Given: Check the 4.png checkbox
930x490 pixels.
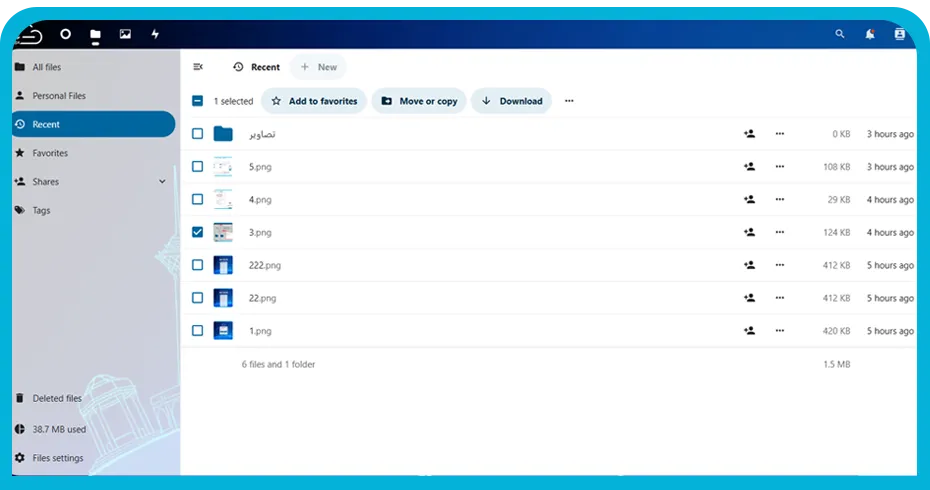Looking at the screenshot, I should tap(198, 199).
